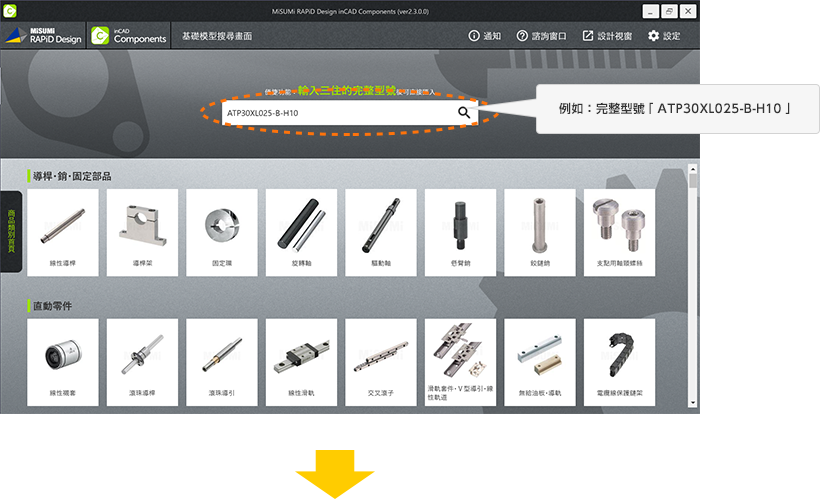
Task: Open the 支點用軸頸螺栓 fulcrum bolt category
Action: click(619, 232)
